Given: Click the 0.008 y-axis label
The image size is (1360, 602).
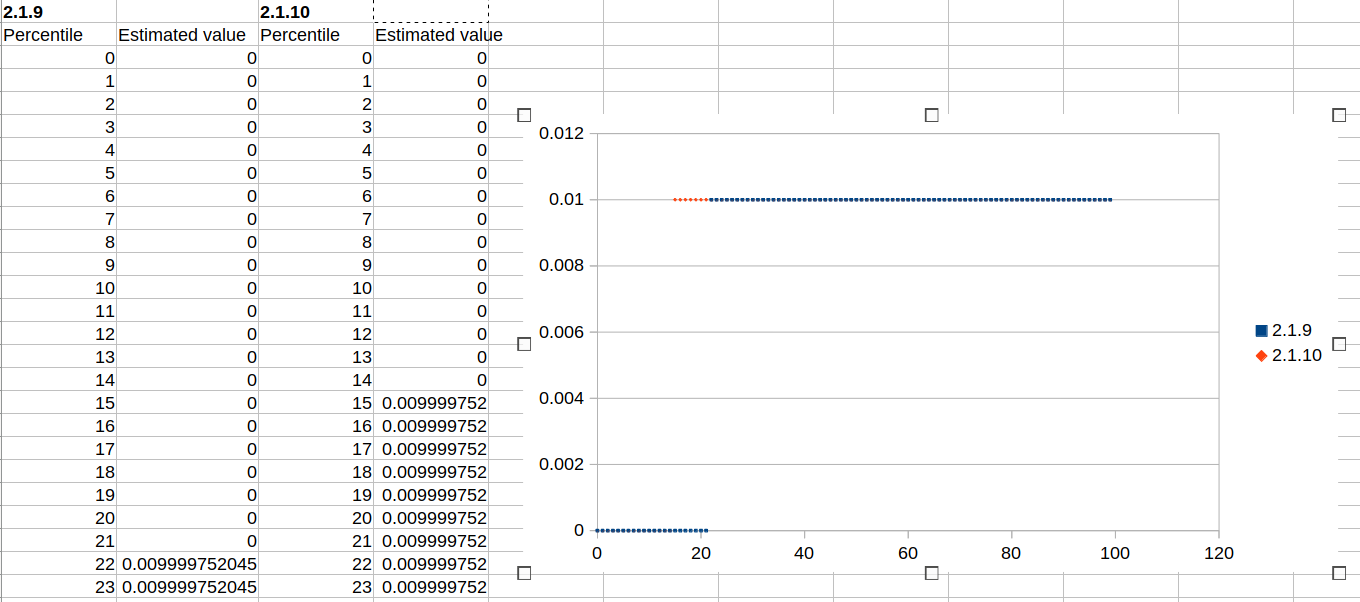Looking at the screenshot, I should [x=561, y=265].
